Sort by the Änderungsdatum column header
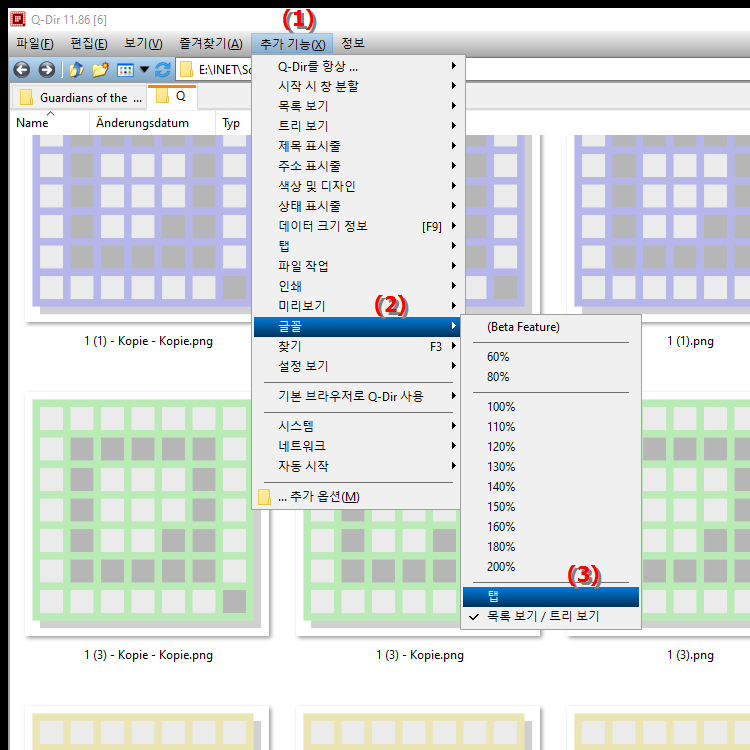750x750 pixels. [152, 123]
